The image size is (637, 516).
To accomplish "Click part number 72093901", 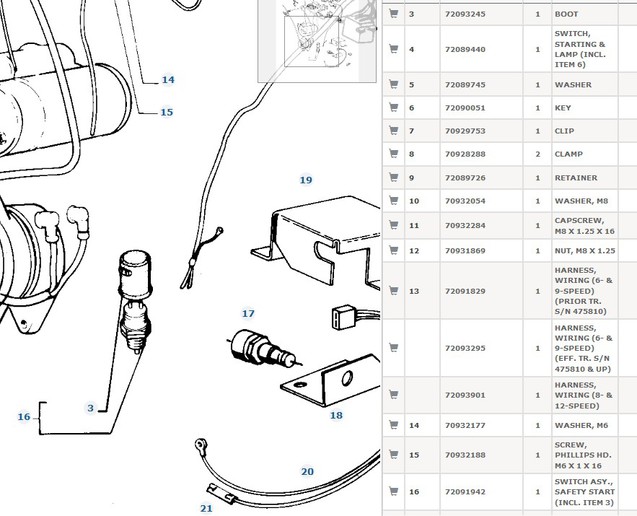I will click(465, 395).
